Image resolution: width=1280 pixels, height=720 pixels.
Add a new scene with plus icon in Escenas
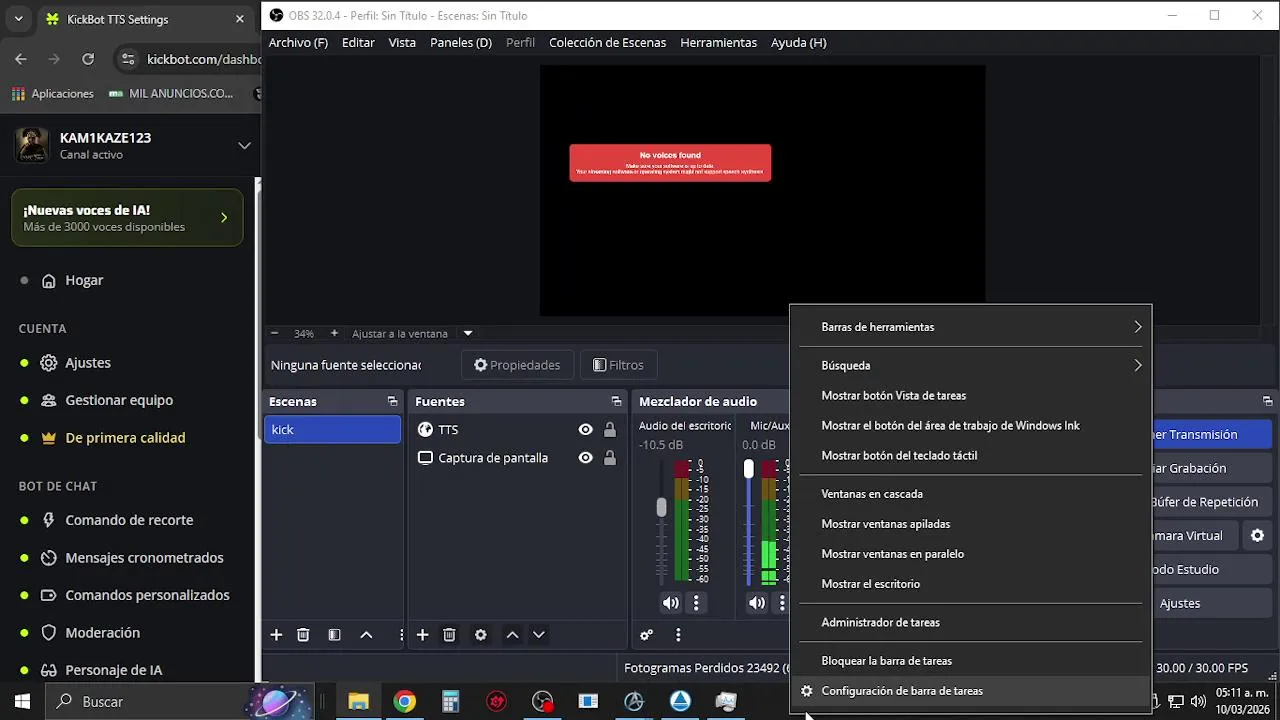coord(276,635)
